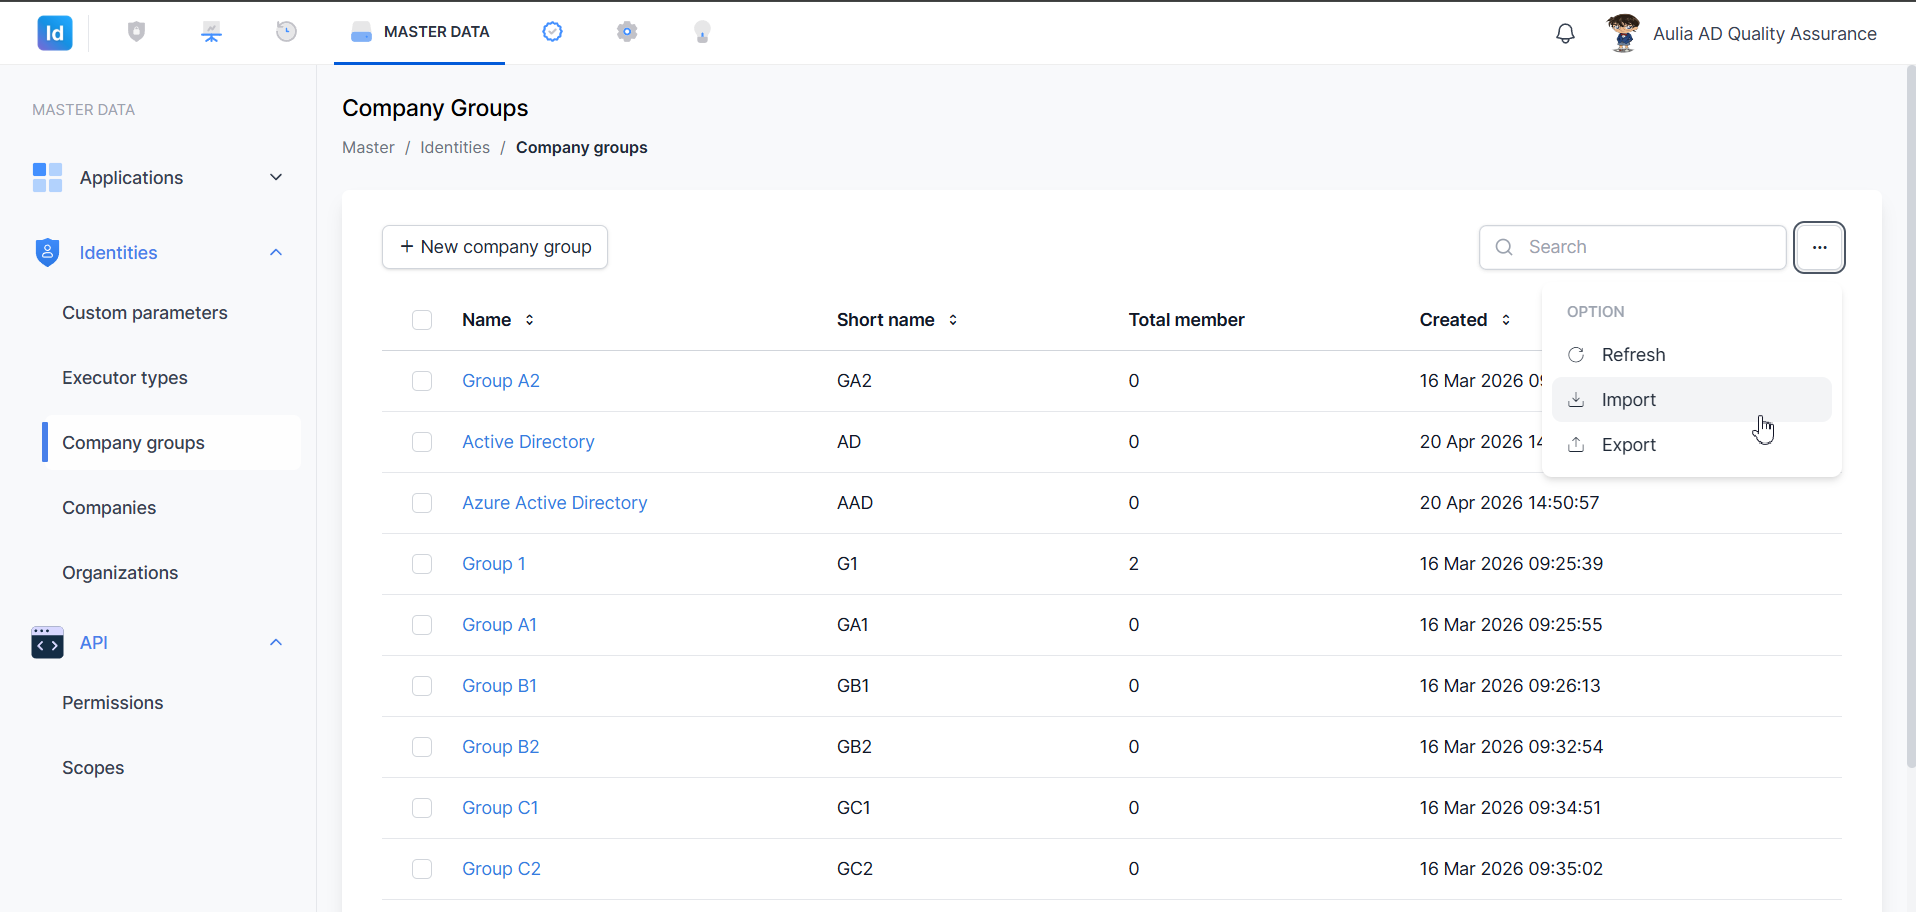The height and width of the screenshot is (912, 1916).
Task: Click the user avatar picture
Action: [x=1623, y=33]
